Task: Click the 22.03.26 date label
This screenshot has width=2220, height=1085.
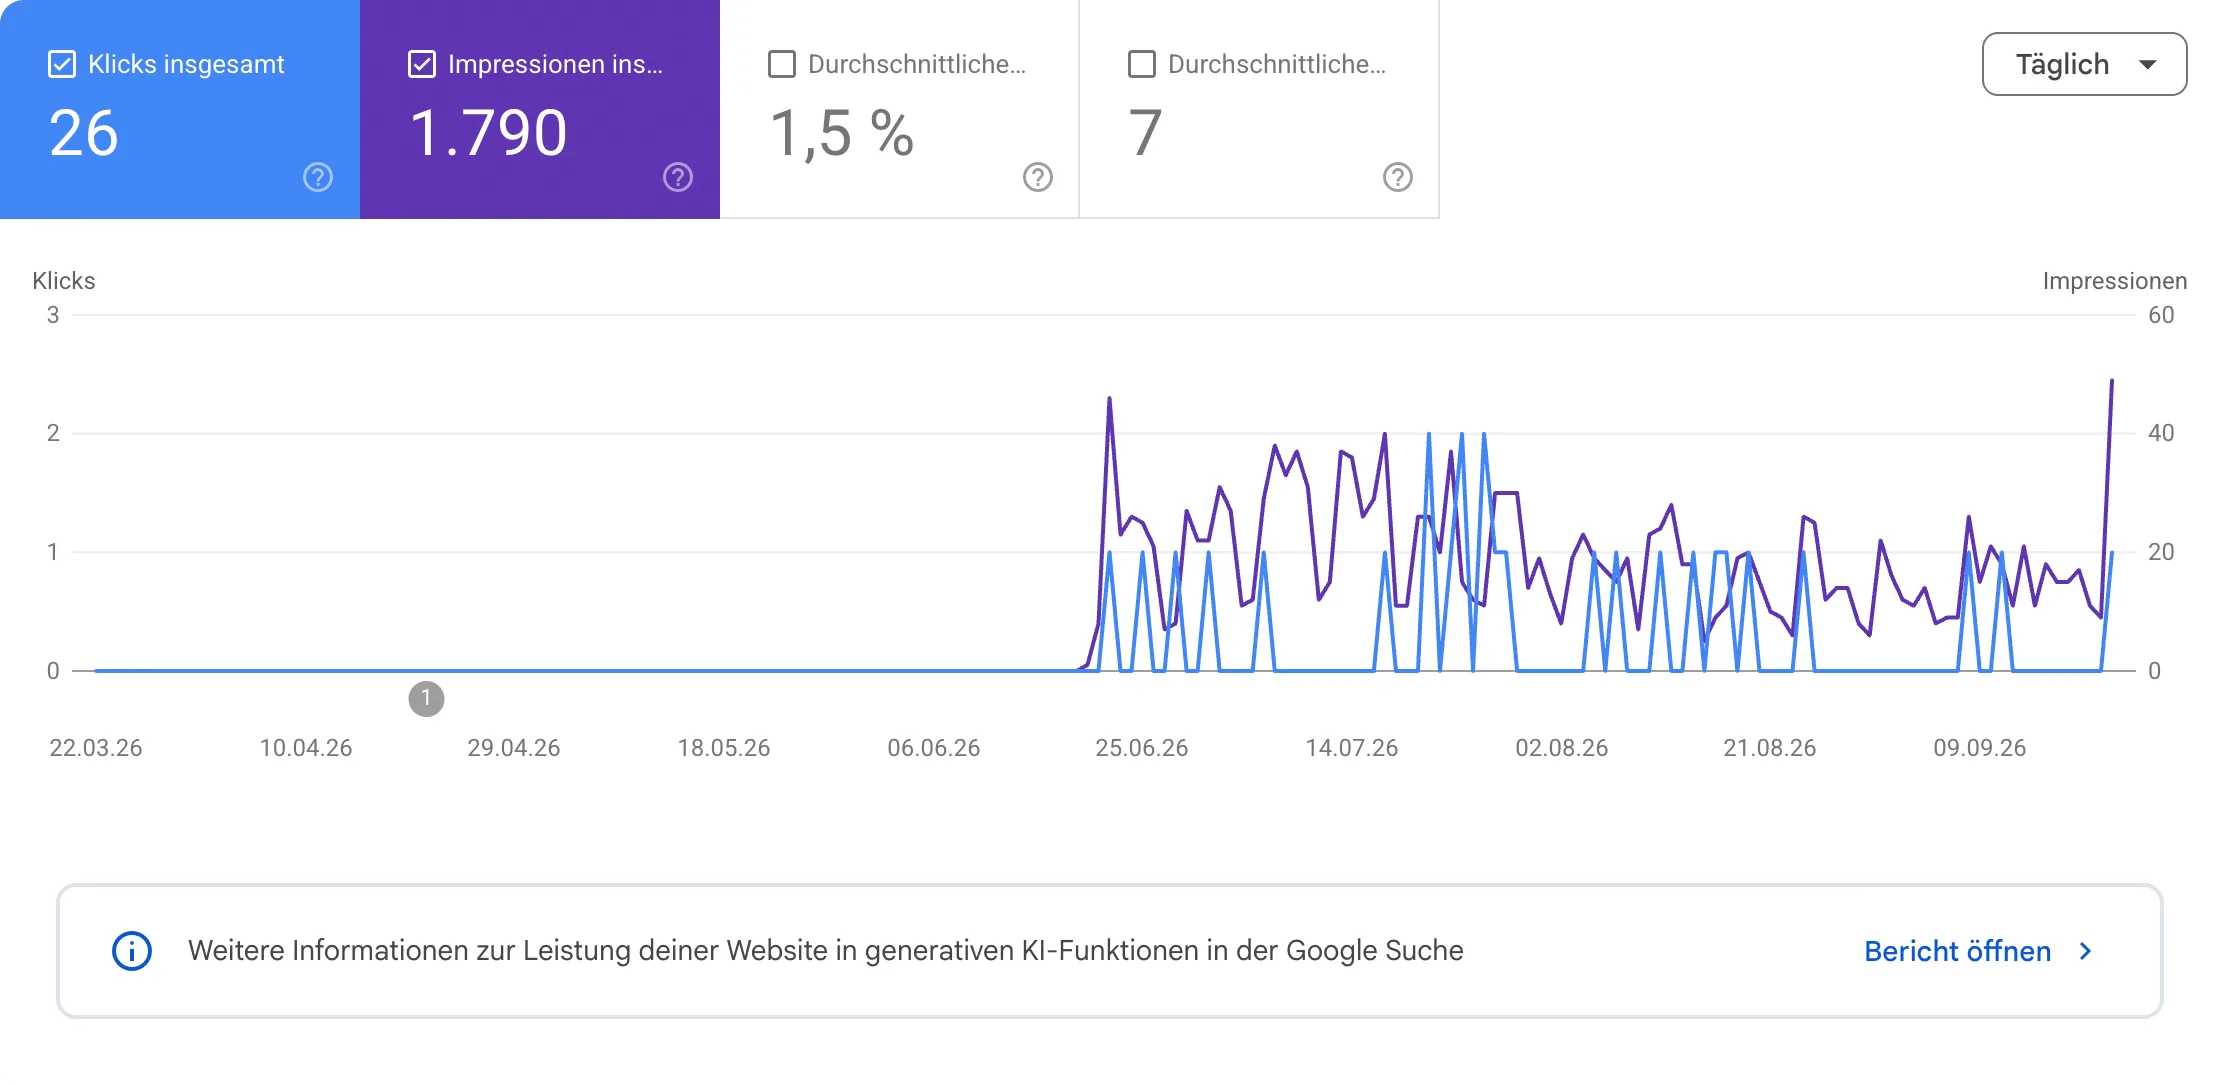Action: 96,748
